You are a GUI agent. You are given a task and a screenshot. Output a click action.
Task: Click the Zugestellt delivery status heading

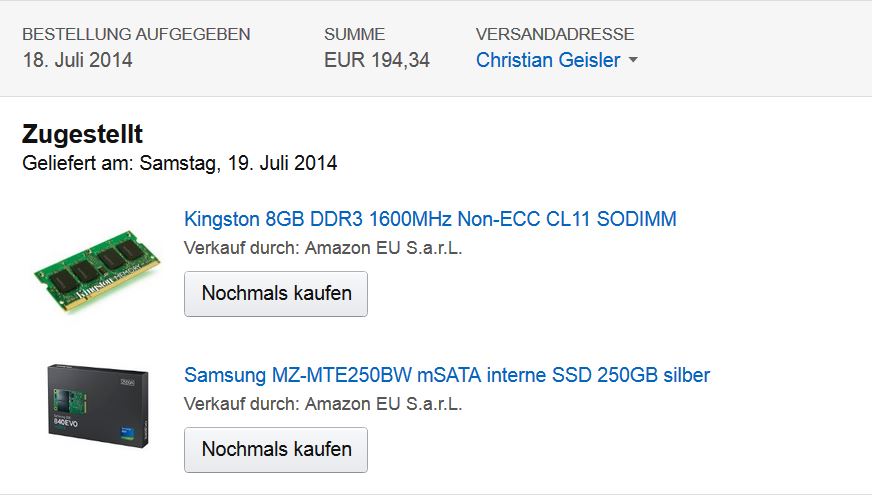click(82, 134)
